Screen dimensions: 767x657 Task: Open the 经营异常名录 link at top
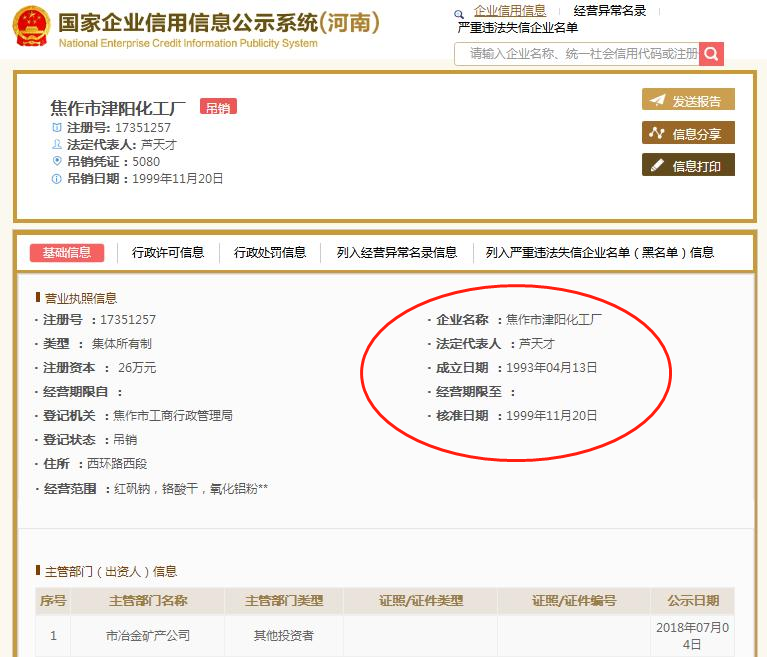click(610, 11)
